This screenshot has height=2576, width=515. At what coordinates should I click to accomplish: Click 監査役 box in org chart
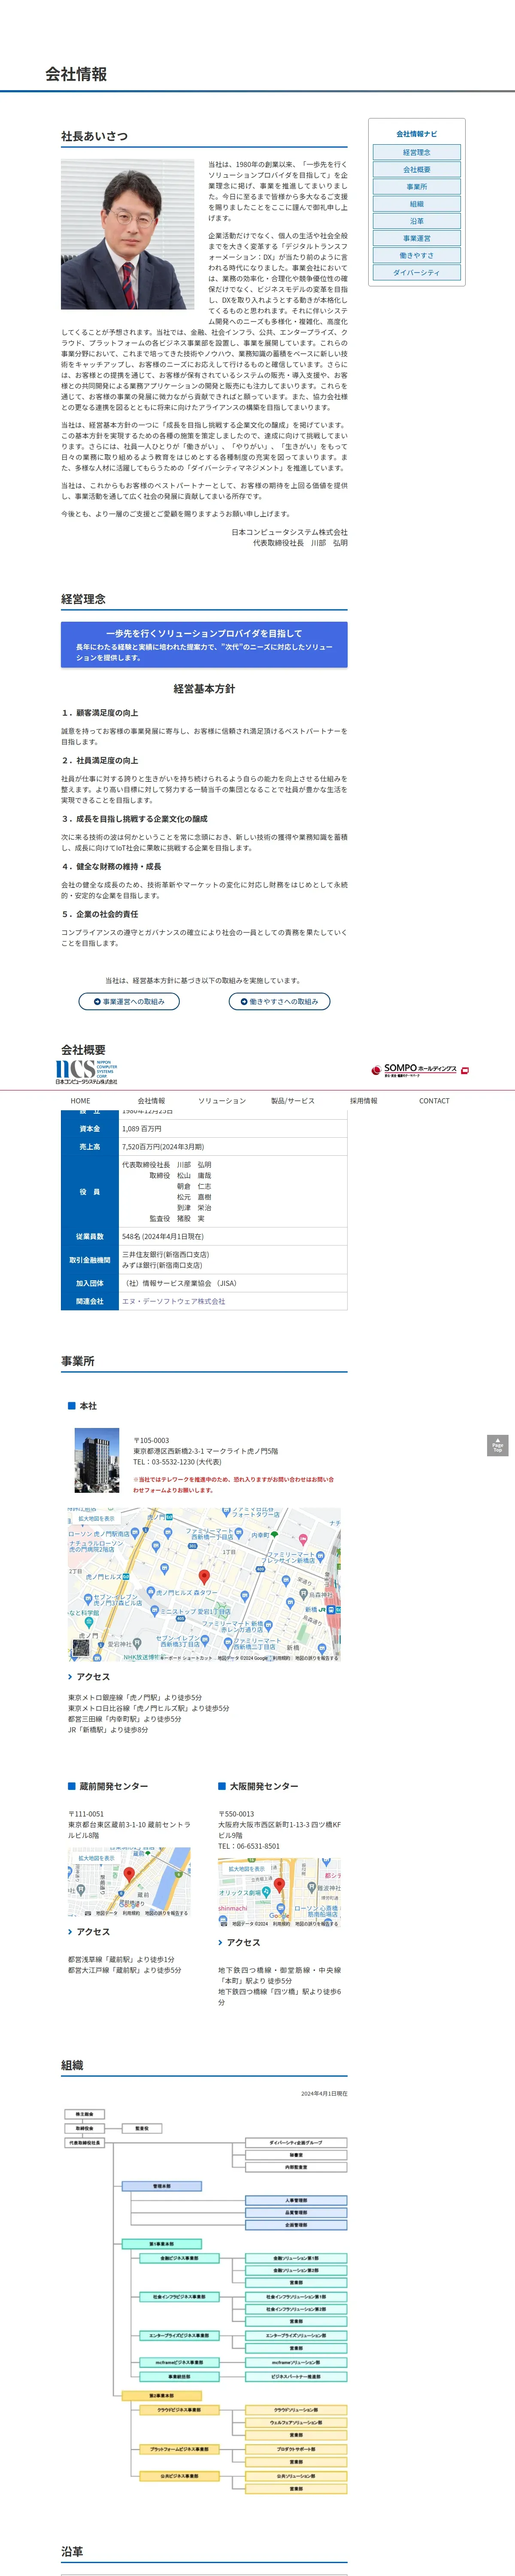pos(142,2128)
